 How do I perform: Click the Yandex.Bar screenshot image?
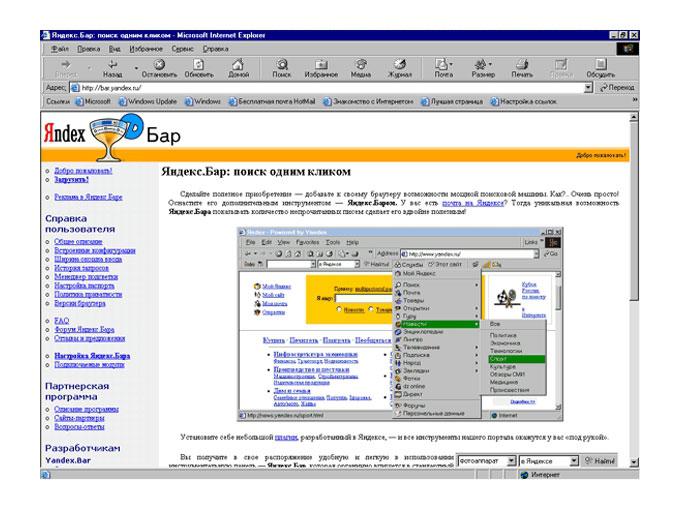[400, 324]
